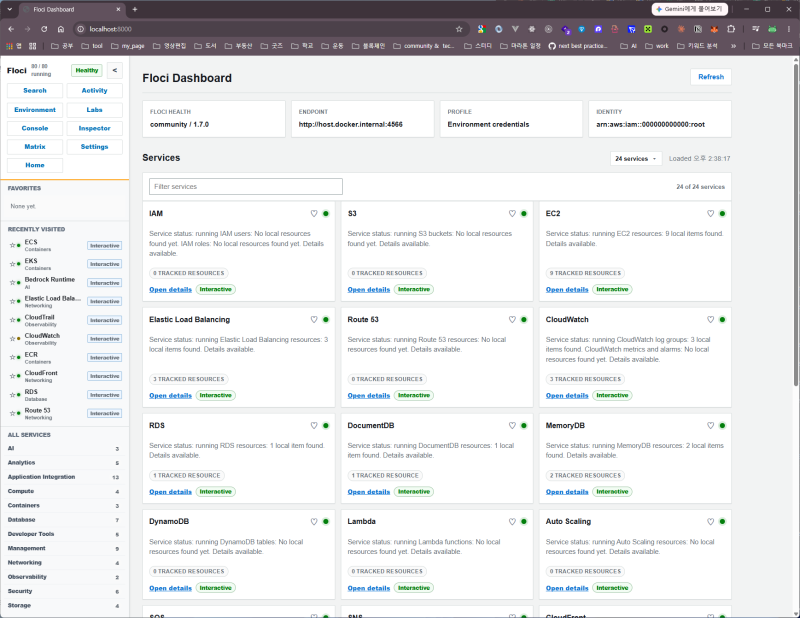Screen dimensions: 800x618
Task: Favorite the DocumentDB card heart
Action: point(512,426)
